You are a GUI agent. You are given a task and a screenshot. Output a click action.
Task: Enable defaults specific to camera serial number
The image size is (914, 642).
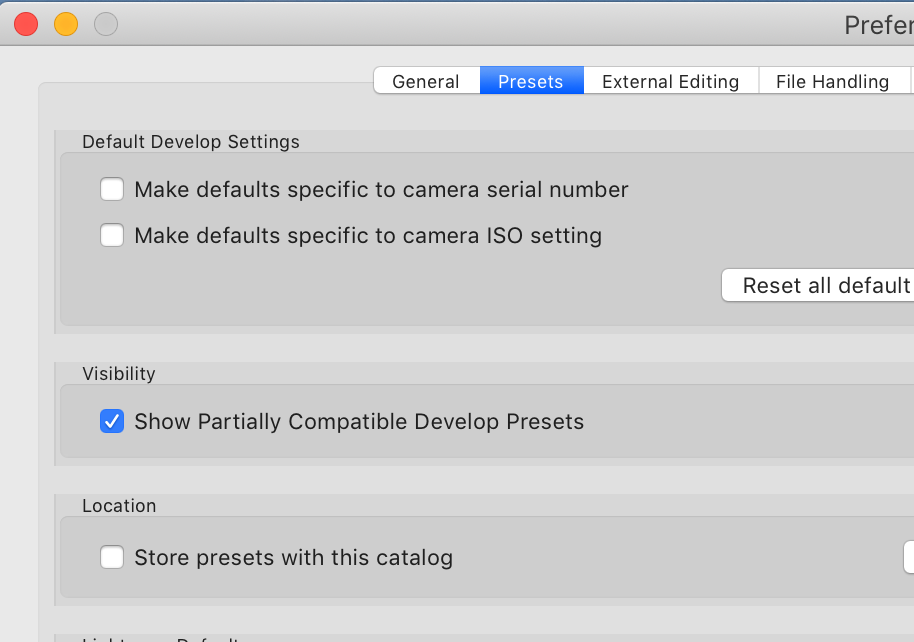[x=112, y=190]
